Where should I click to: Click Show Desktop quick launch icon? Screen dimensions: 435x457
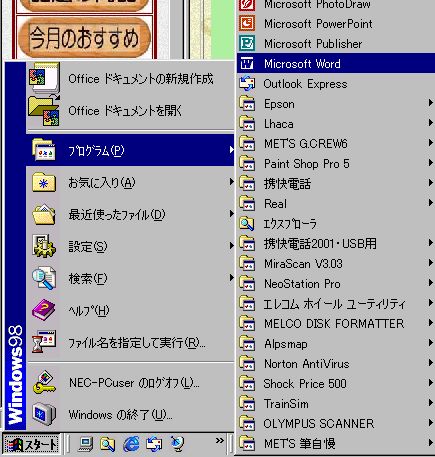[x=85, y=444]
